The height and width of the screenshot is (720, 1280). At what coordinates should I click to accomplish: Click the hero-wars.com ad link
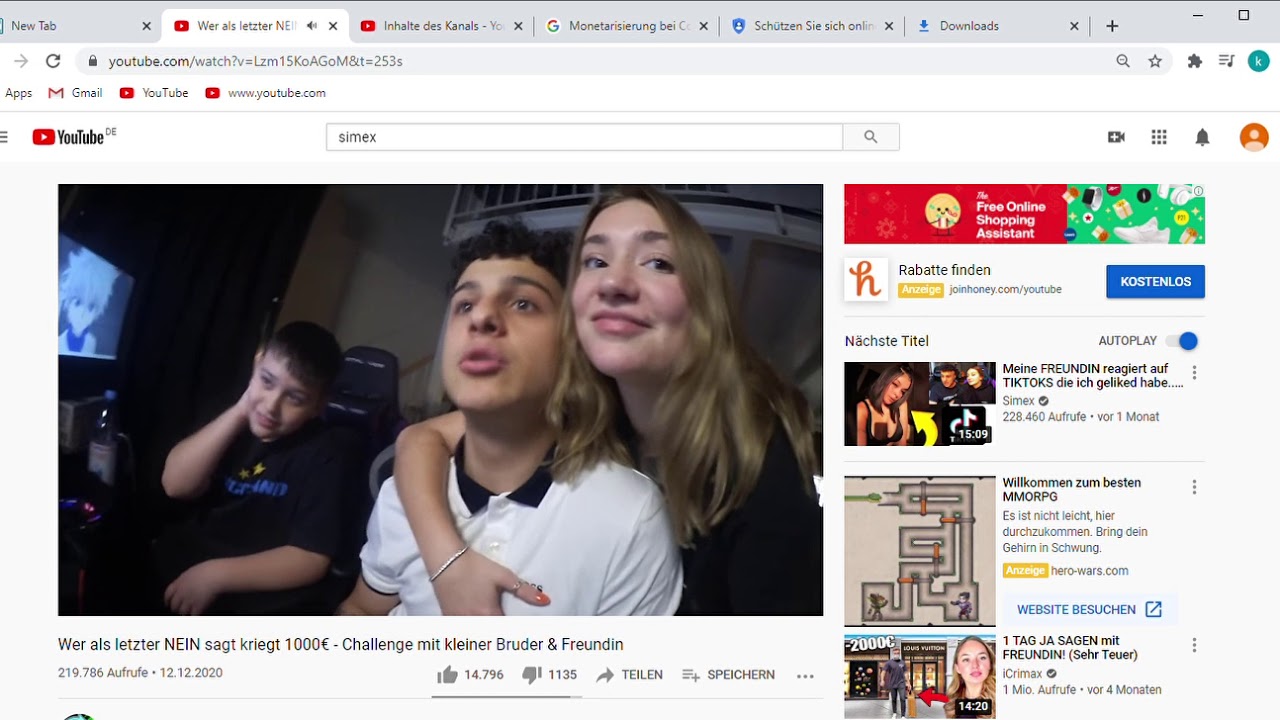pyautogui.click(x=1090, y=571)
